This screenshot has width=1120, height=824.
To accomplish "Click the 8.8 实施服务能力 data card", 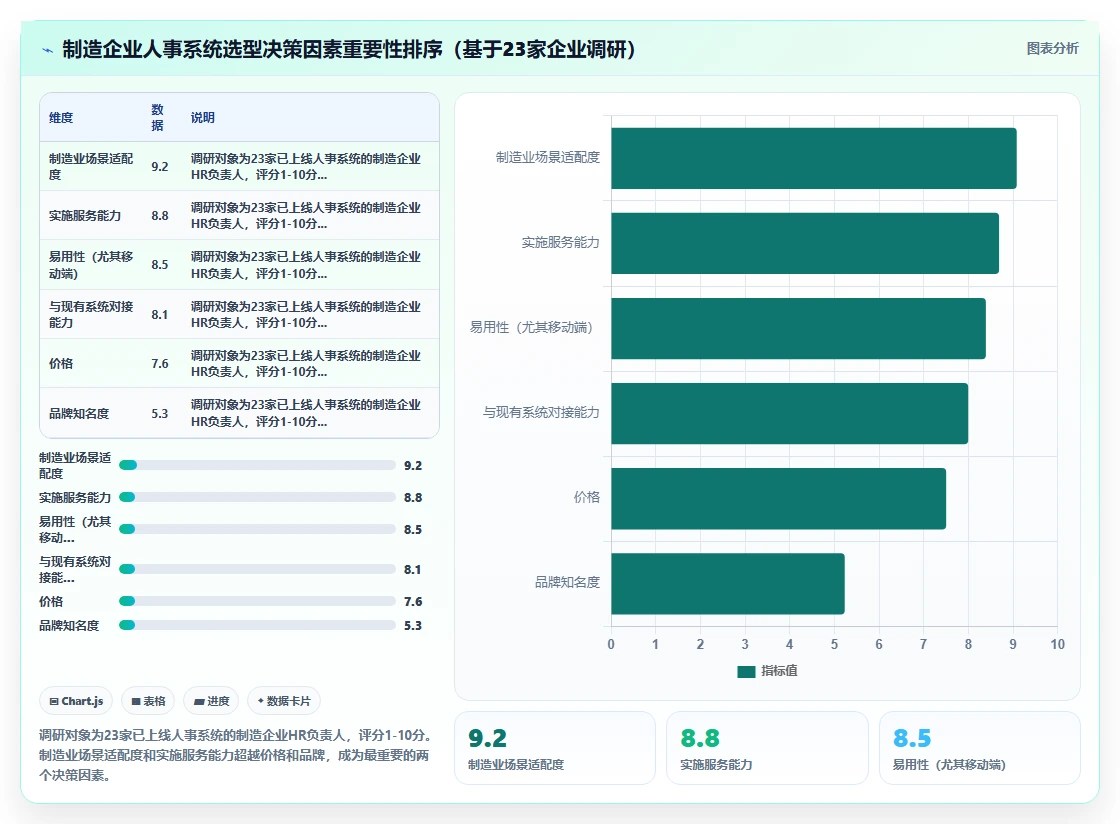I will [x=767, y=748].
